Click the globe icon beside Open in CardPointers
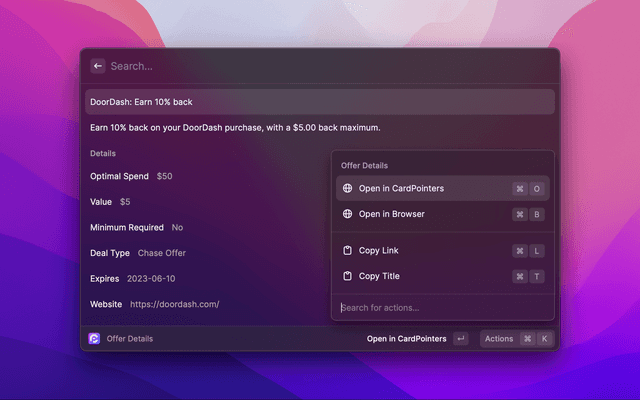The width and height of the screenshot is (640, 400). point(347,188)
